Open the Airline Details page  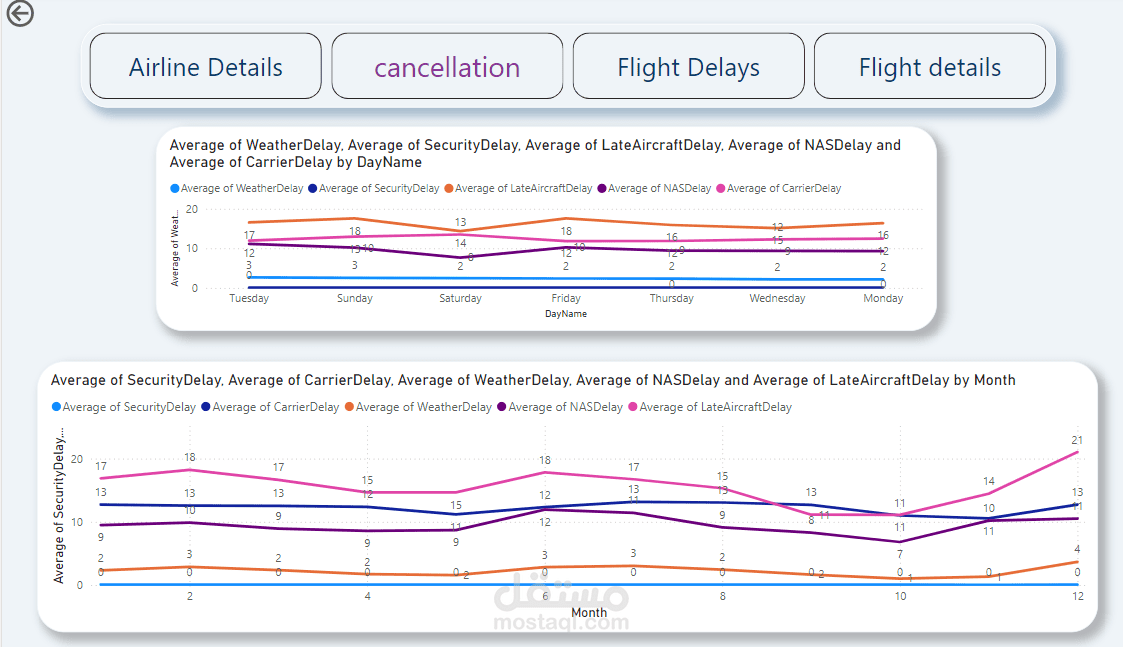point(206,67)
